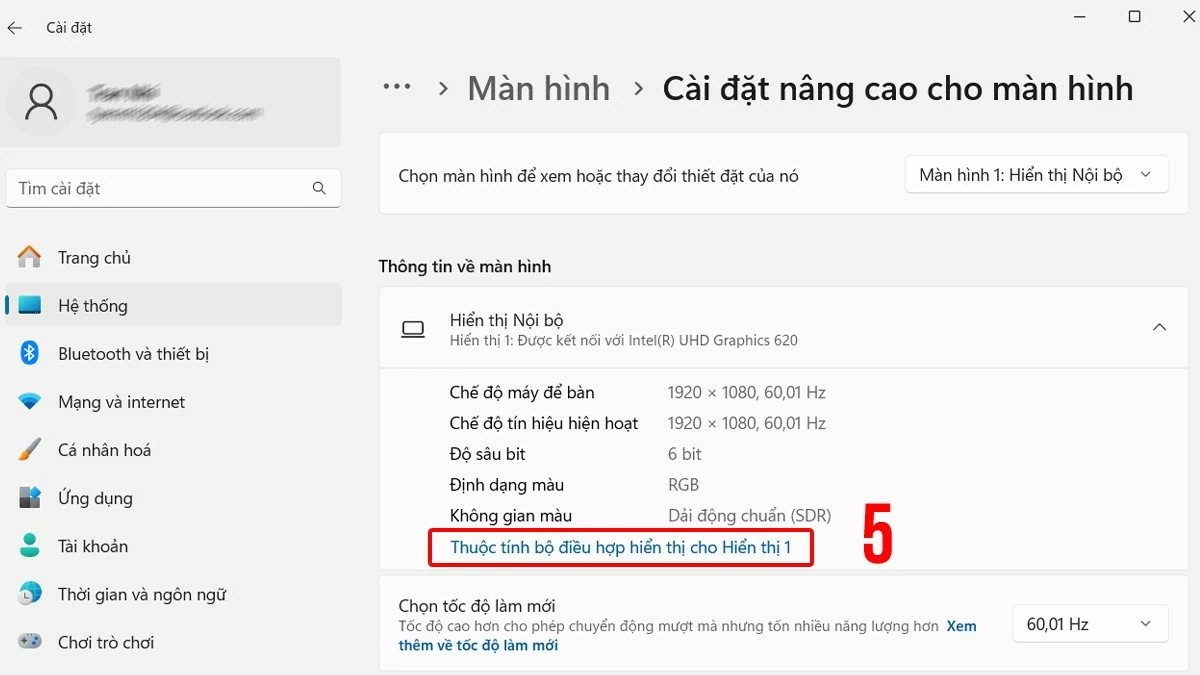Open Tài khoản settings
The height and width of the screenshot is (675, 1200).
(95, 546)
